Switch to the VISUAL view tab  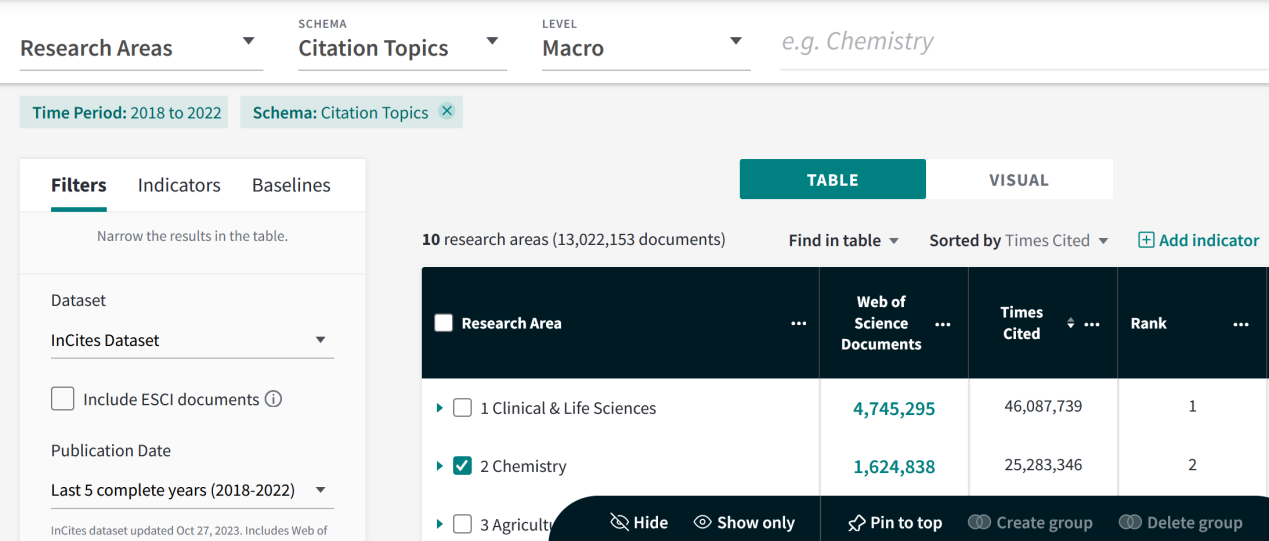pyautogui.click(x=1018, y=180)
